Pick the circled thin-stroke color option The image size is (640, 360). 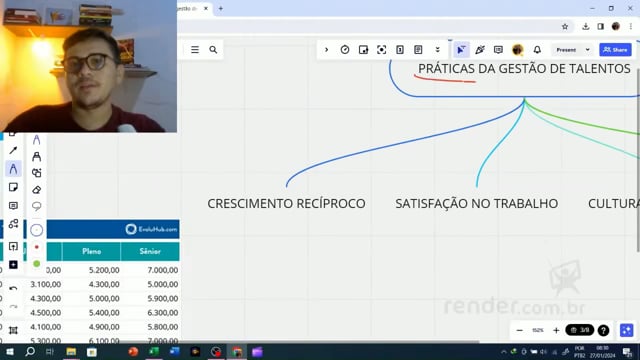(36, 230)
